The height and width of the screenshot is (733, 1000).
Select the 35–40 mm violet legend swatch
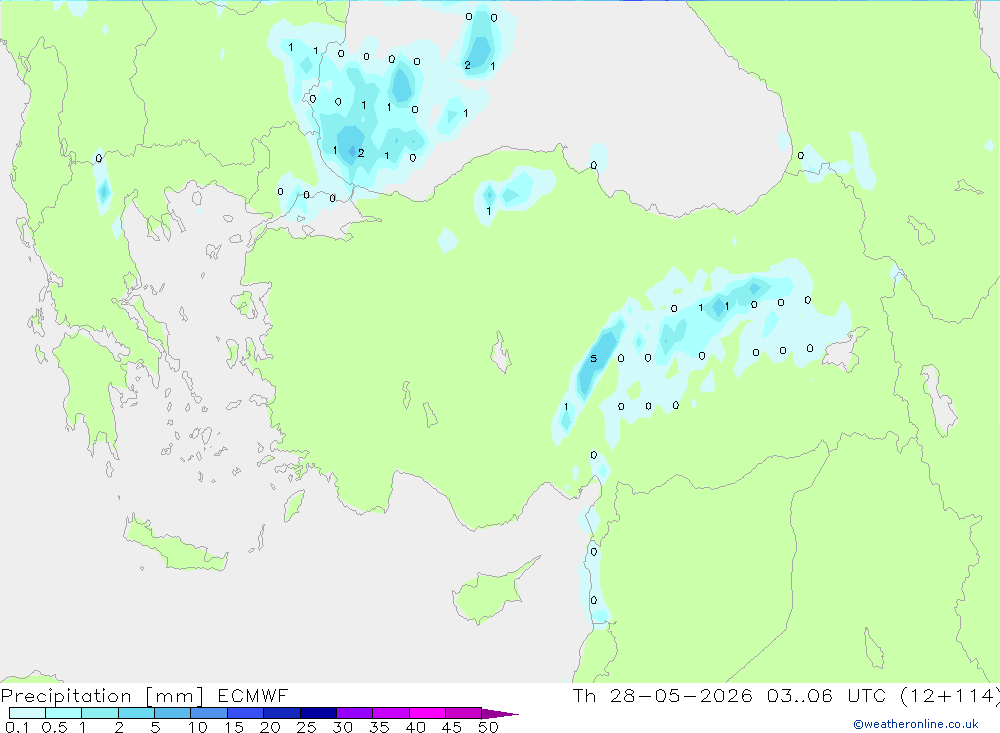[391, 713]
